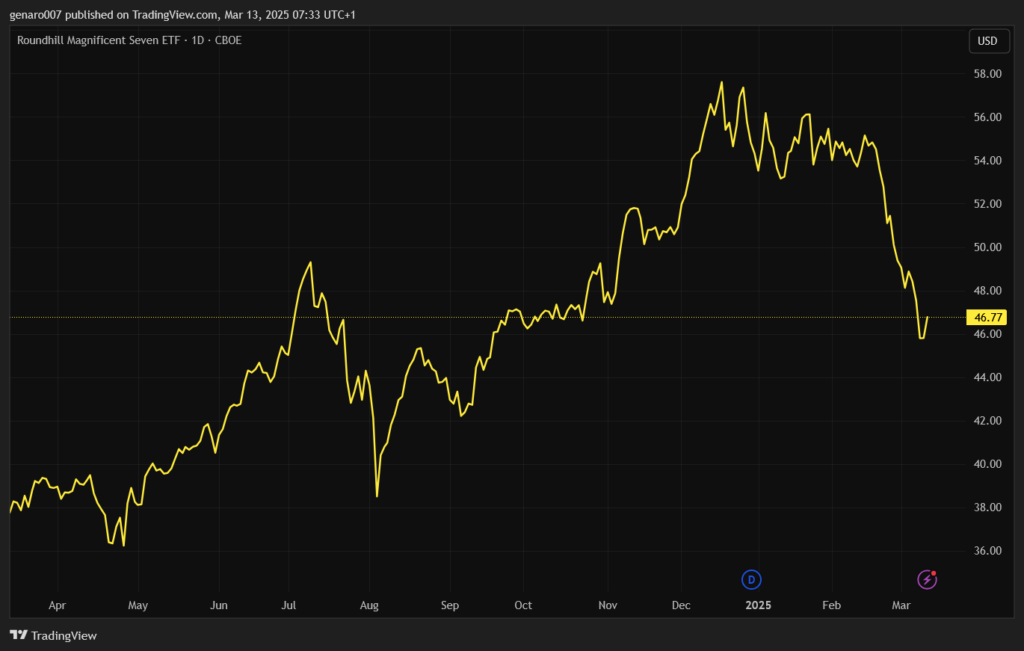Click the Jul label on time axis
The width and height of the screenshot is (1024, 651).
tap(290, 606)
